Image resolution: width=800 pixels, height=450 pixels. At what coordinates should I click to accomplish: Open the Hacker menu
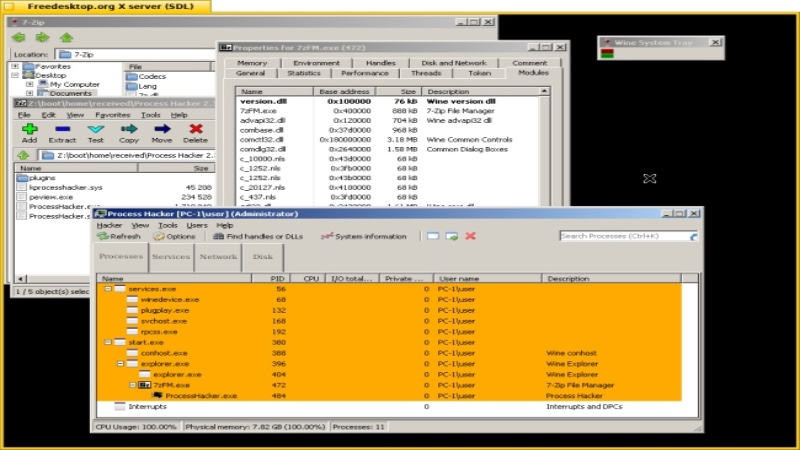click(109, 225)
